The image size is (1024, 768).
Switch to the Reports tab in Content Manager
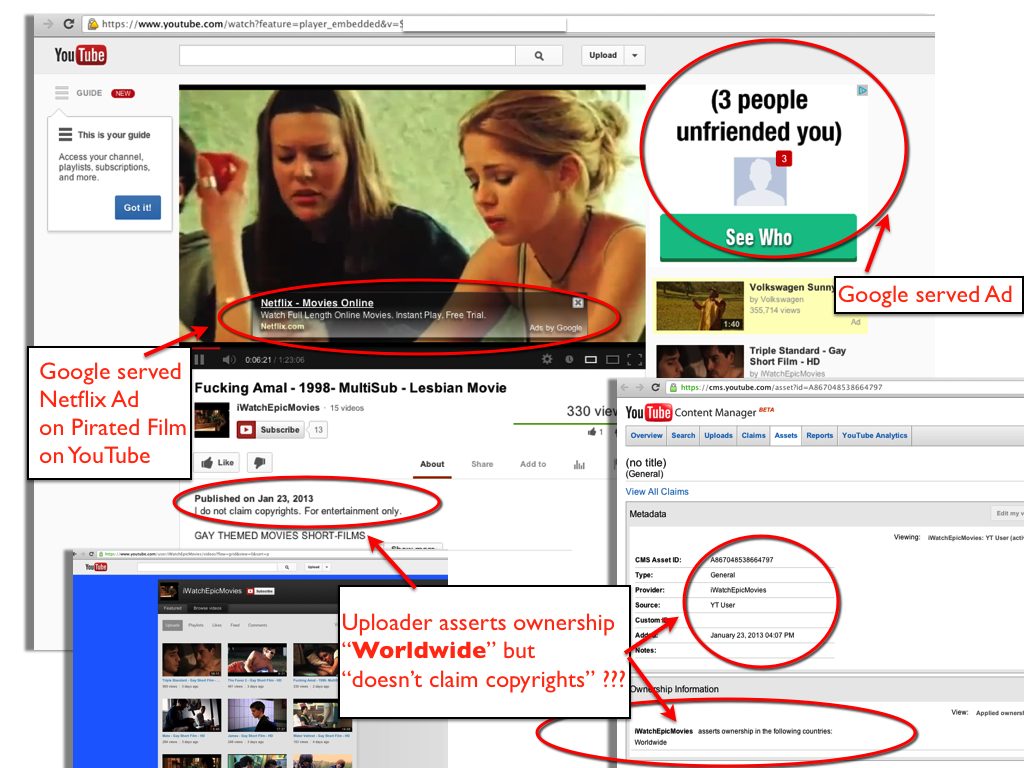click(x=820, y=436)
